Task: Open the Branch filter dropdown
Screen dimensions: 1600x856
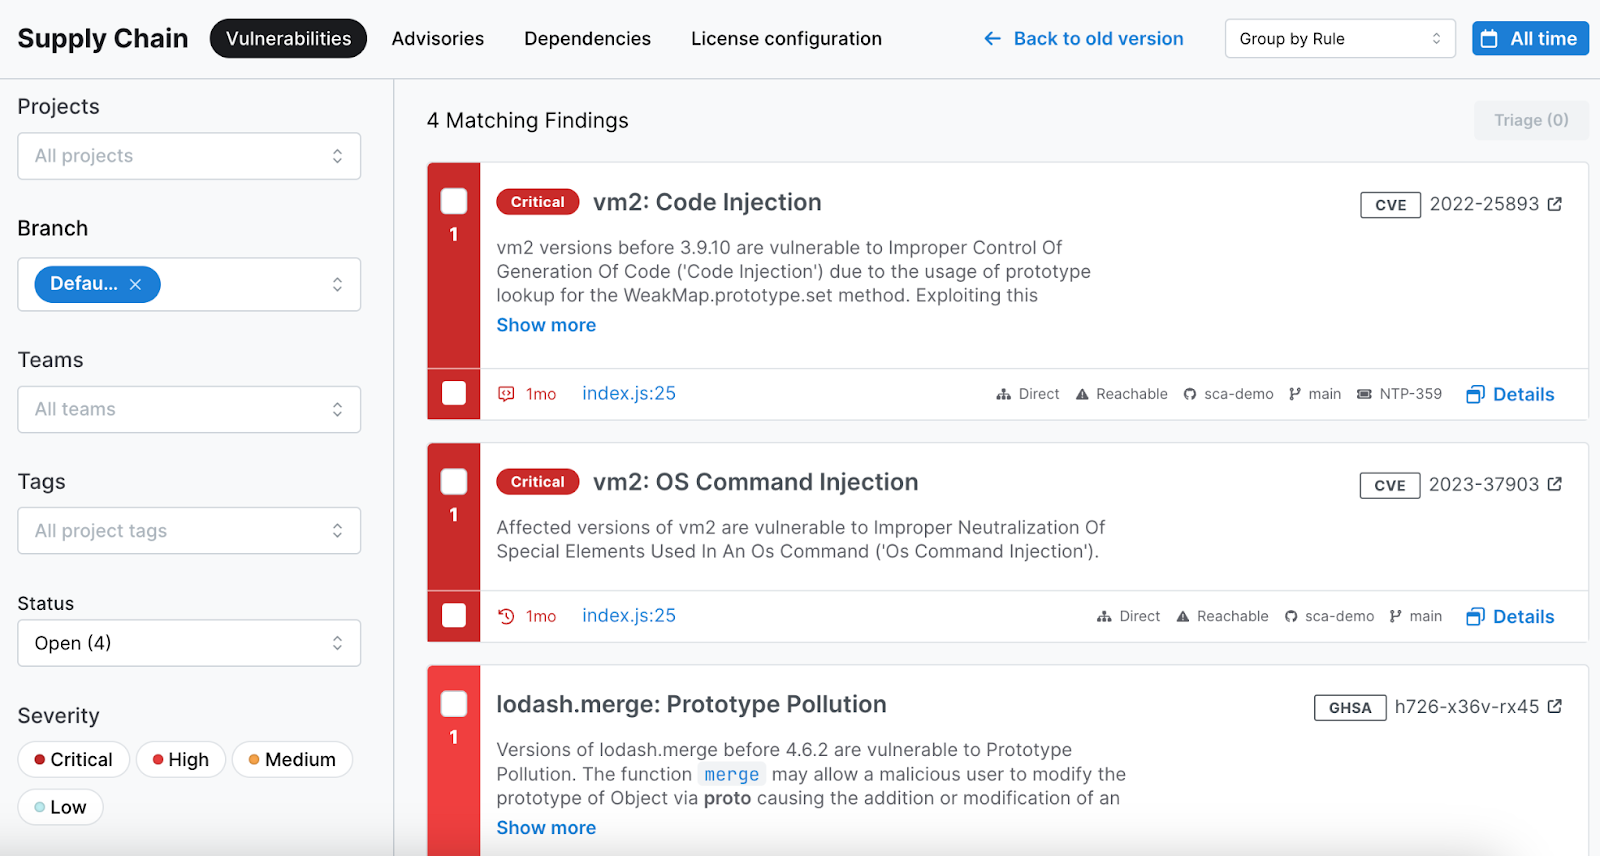Action: [189, 284]
